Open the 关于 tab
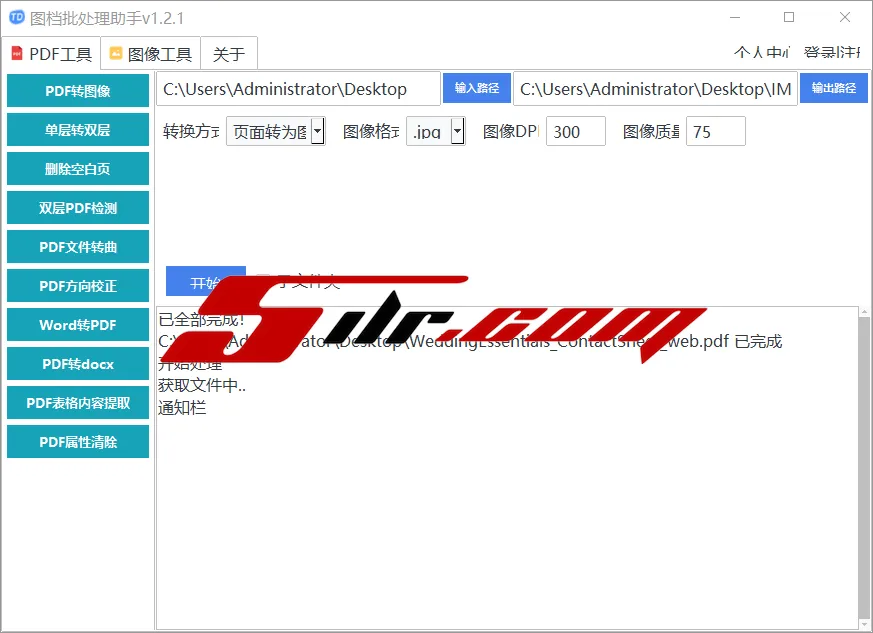Viewport: 873px width, 633px height. coord(229,54)
